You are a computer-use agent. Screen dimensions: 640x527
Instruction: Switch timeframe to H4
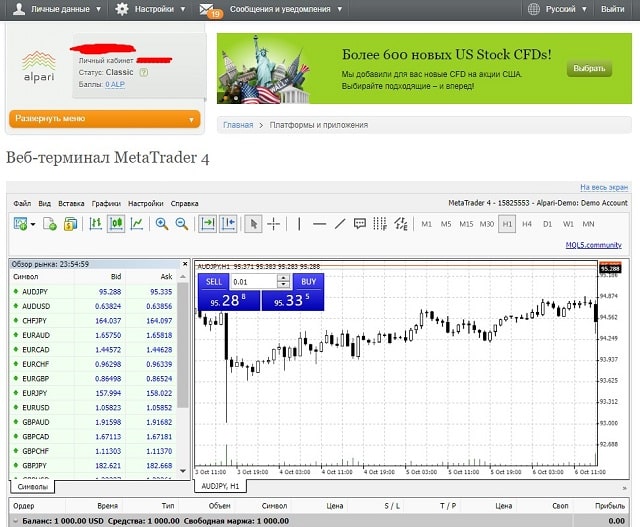[527, 224]
